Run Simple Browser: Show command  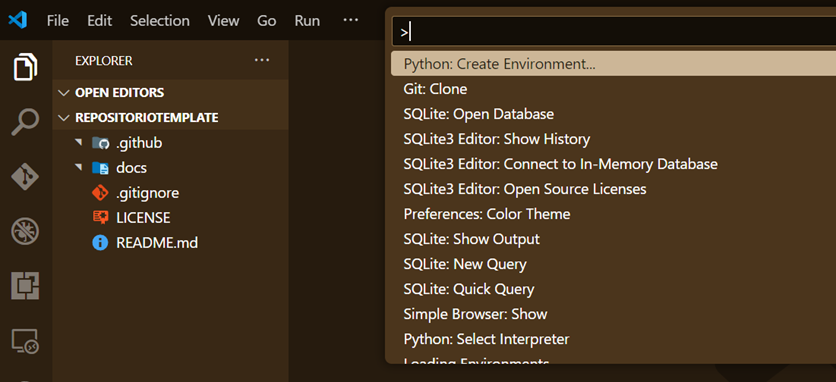click(x=614, y=314)
